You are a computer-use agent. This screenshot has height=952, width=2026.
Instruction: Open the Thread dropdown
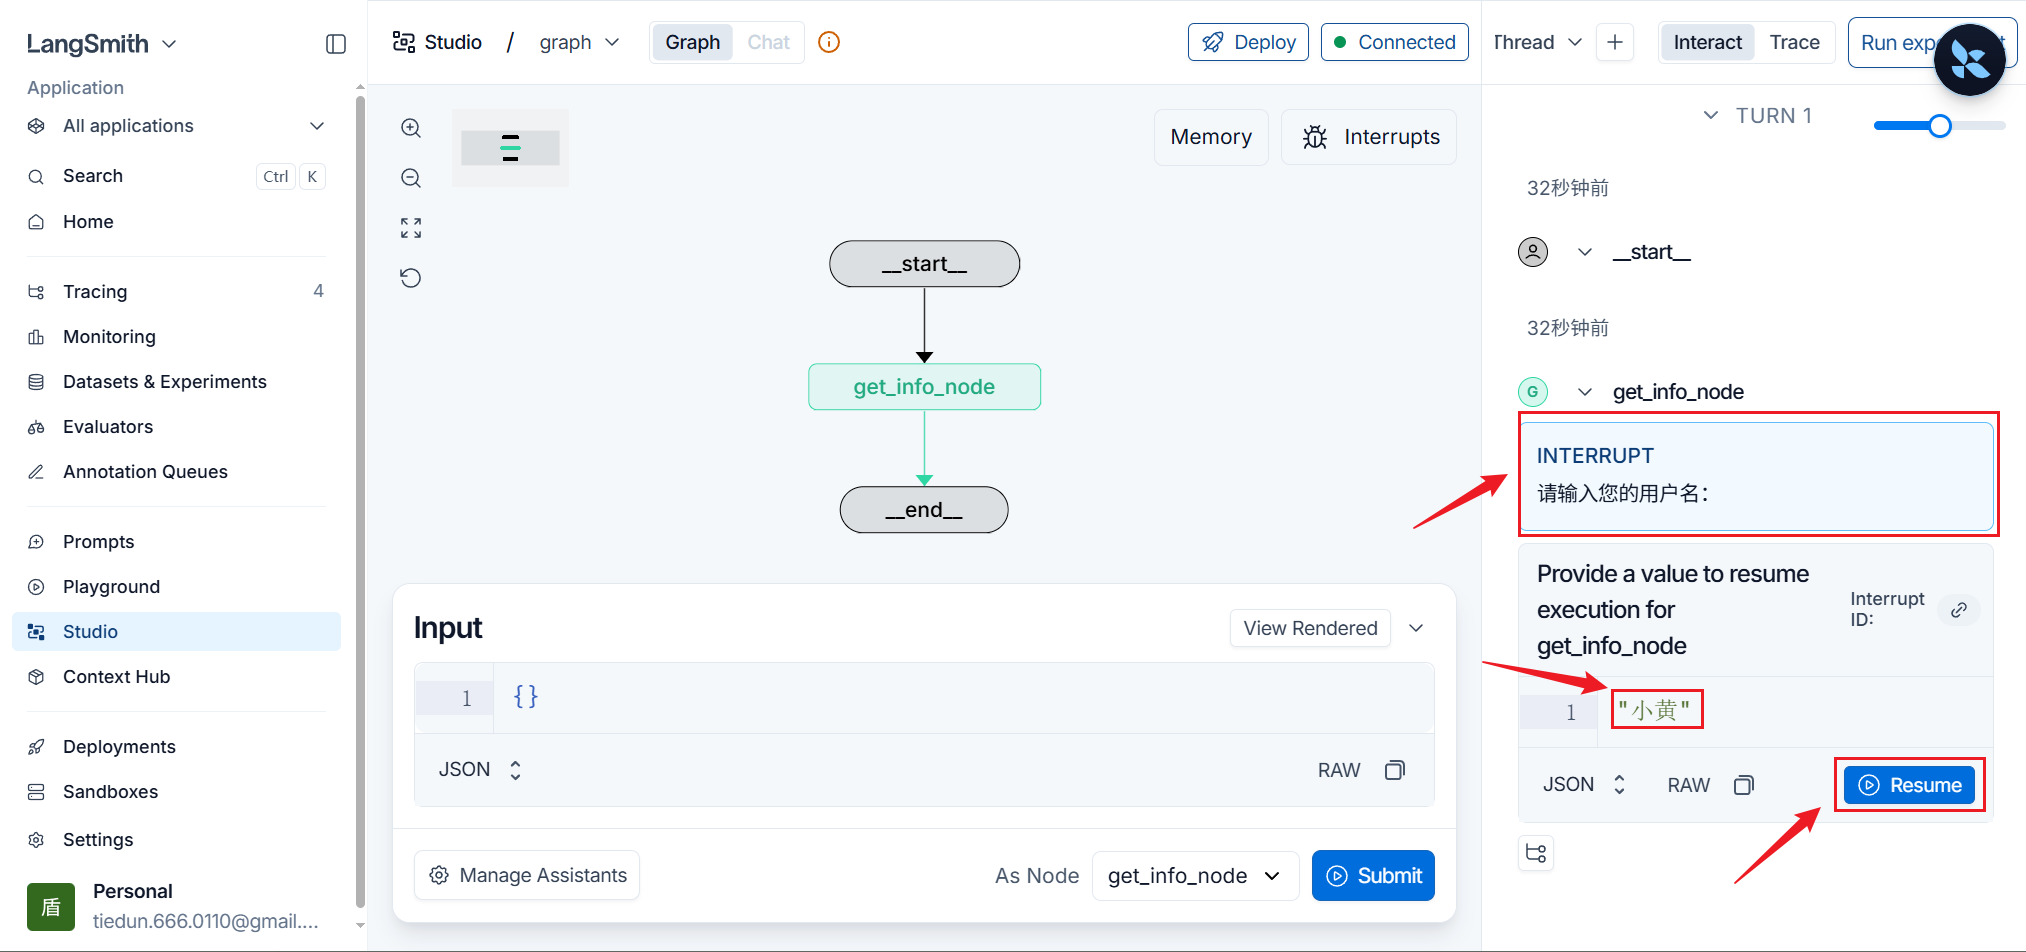pos(1538,42)
